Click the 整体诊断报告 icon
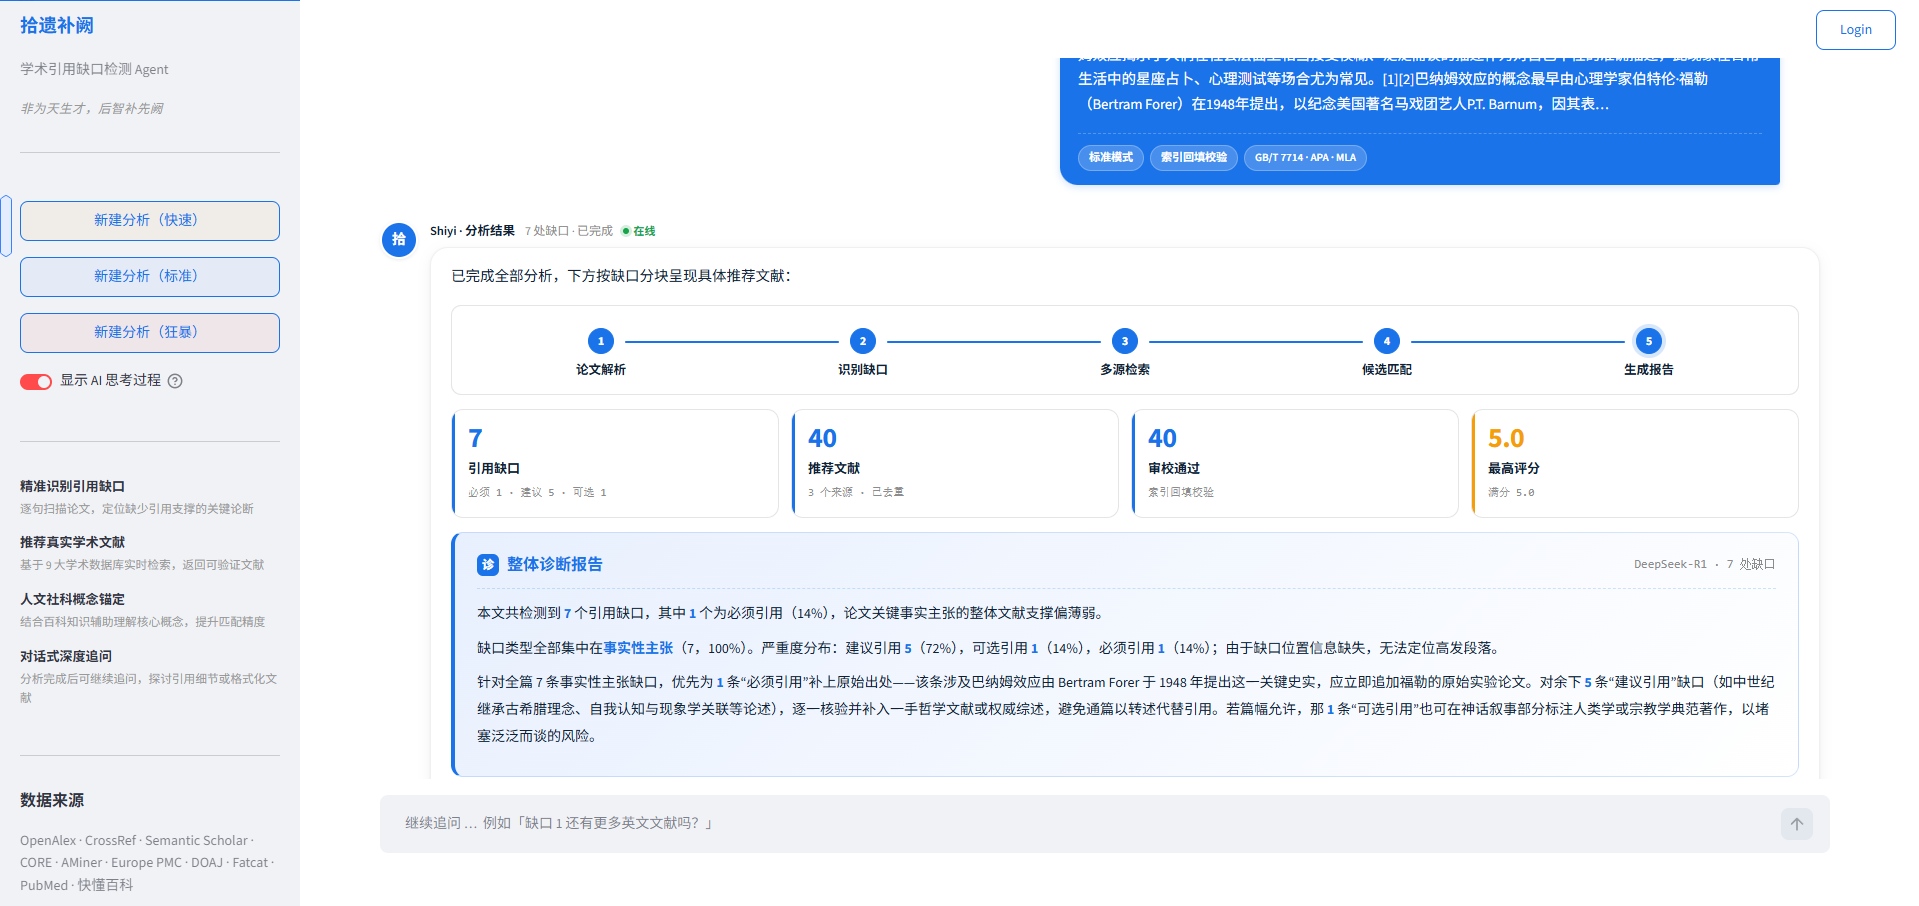Image resolution: width=1919 pixels, height=906 pixels. click(488, 565)
